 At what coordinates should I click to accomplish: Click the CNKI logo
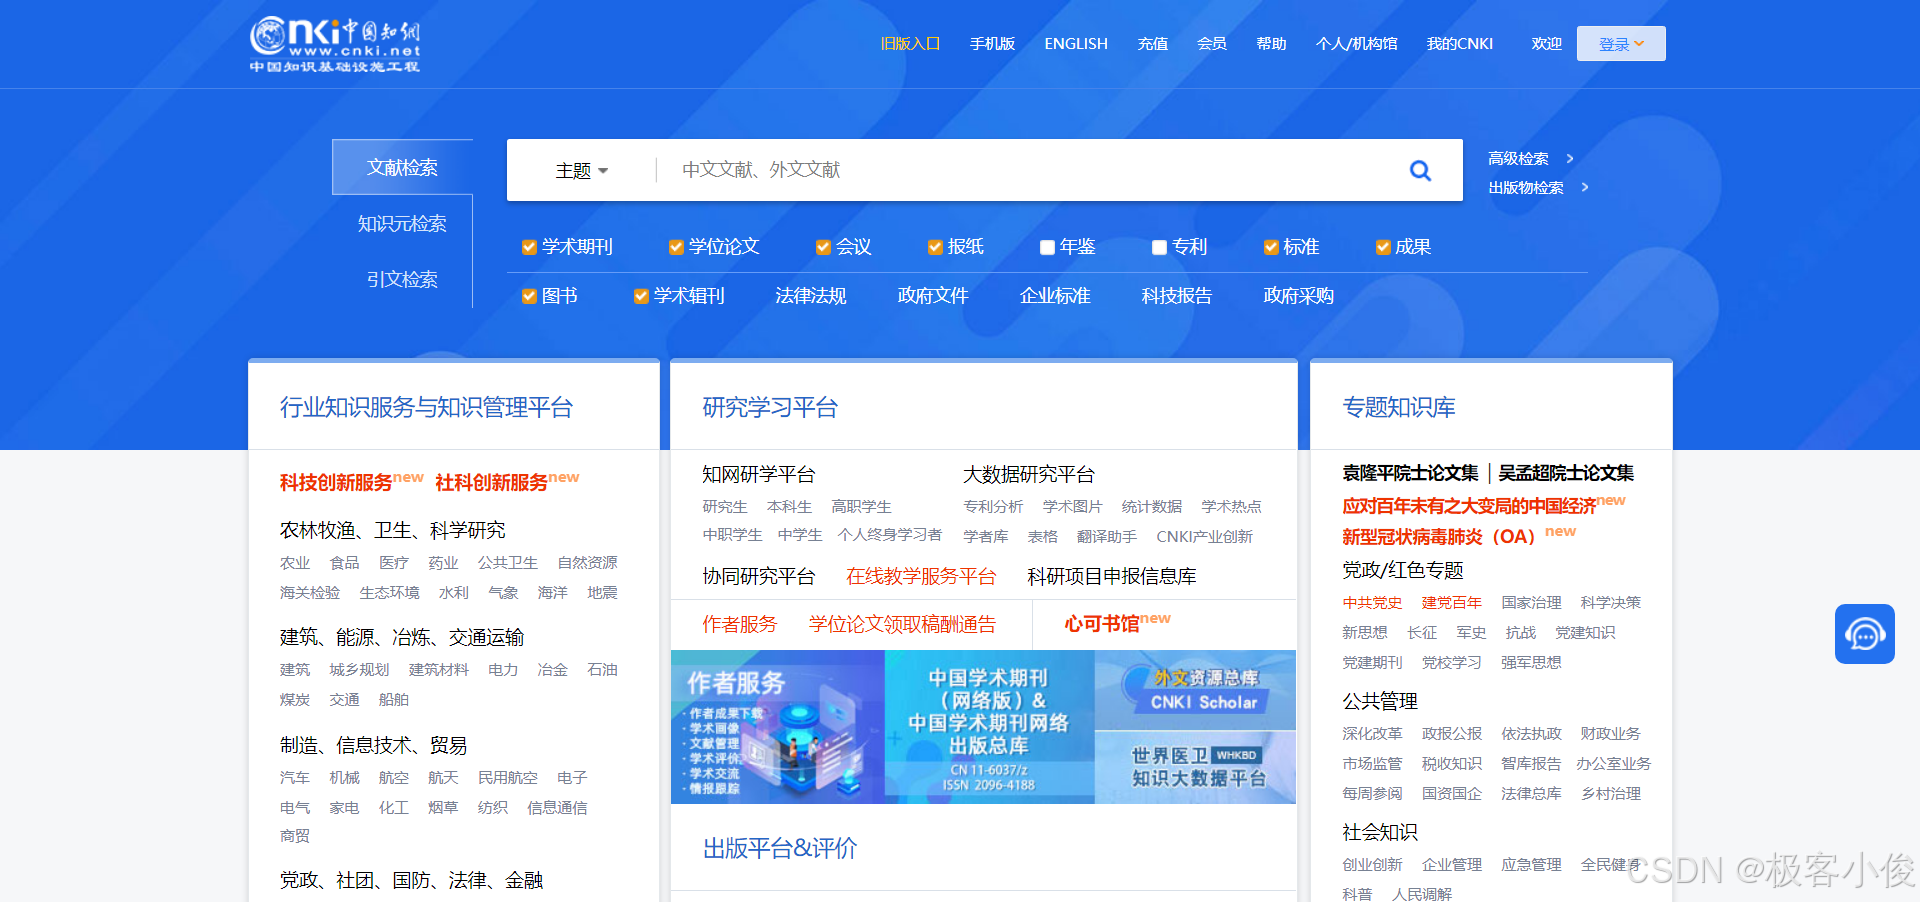335,44
